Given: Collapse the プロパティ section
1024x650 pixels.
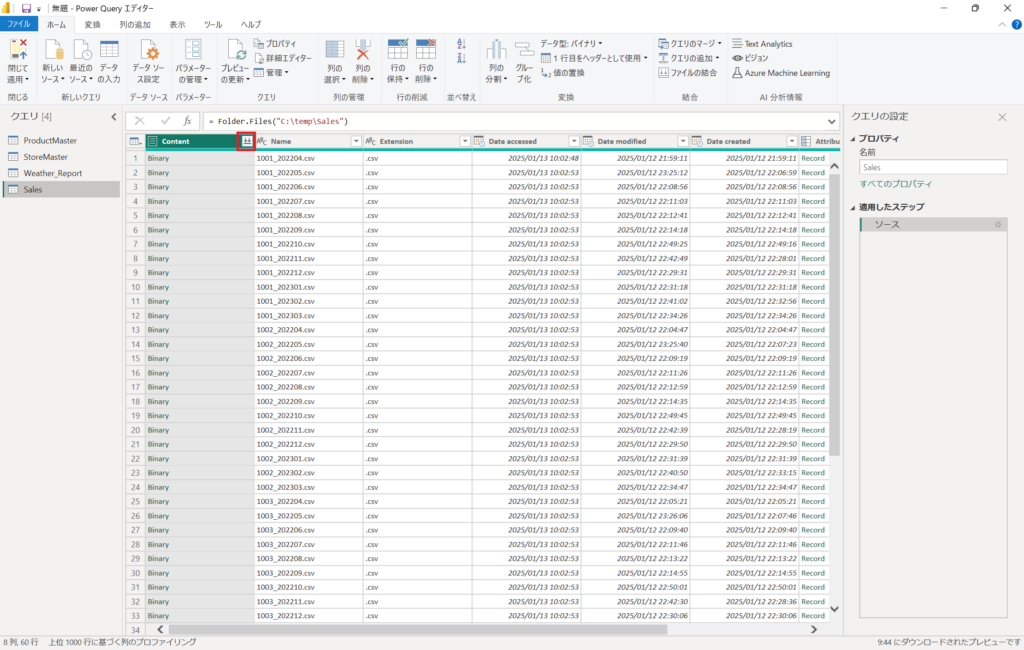Looking at the screenshot, I should (x=853, y=138).
